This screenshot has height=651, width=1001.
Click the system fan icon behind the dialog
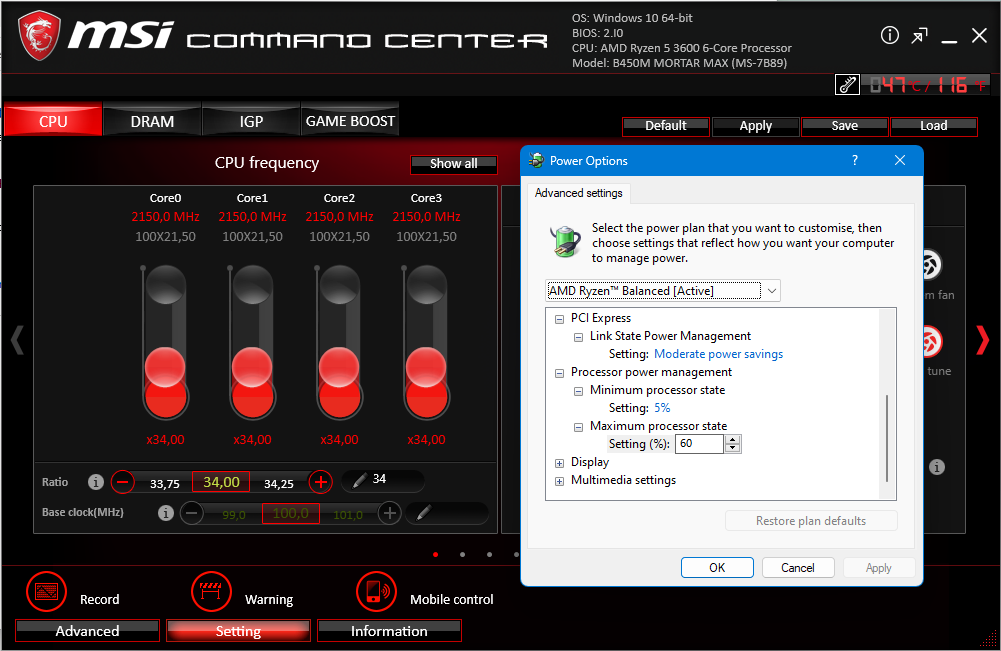coord(932,264)
